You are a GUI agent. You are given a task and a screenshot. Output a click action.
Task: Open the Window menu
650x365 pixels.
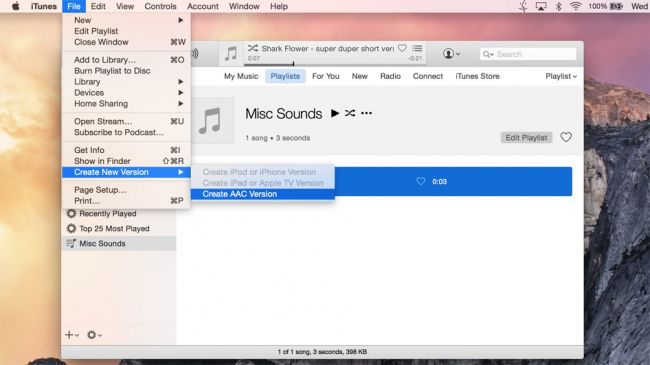click(244, 6)
